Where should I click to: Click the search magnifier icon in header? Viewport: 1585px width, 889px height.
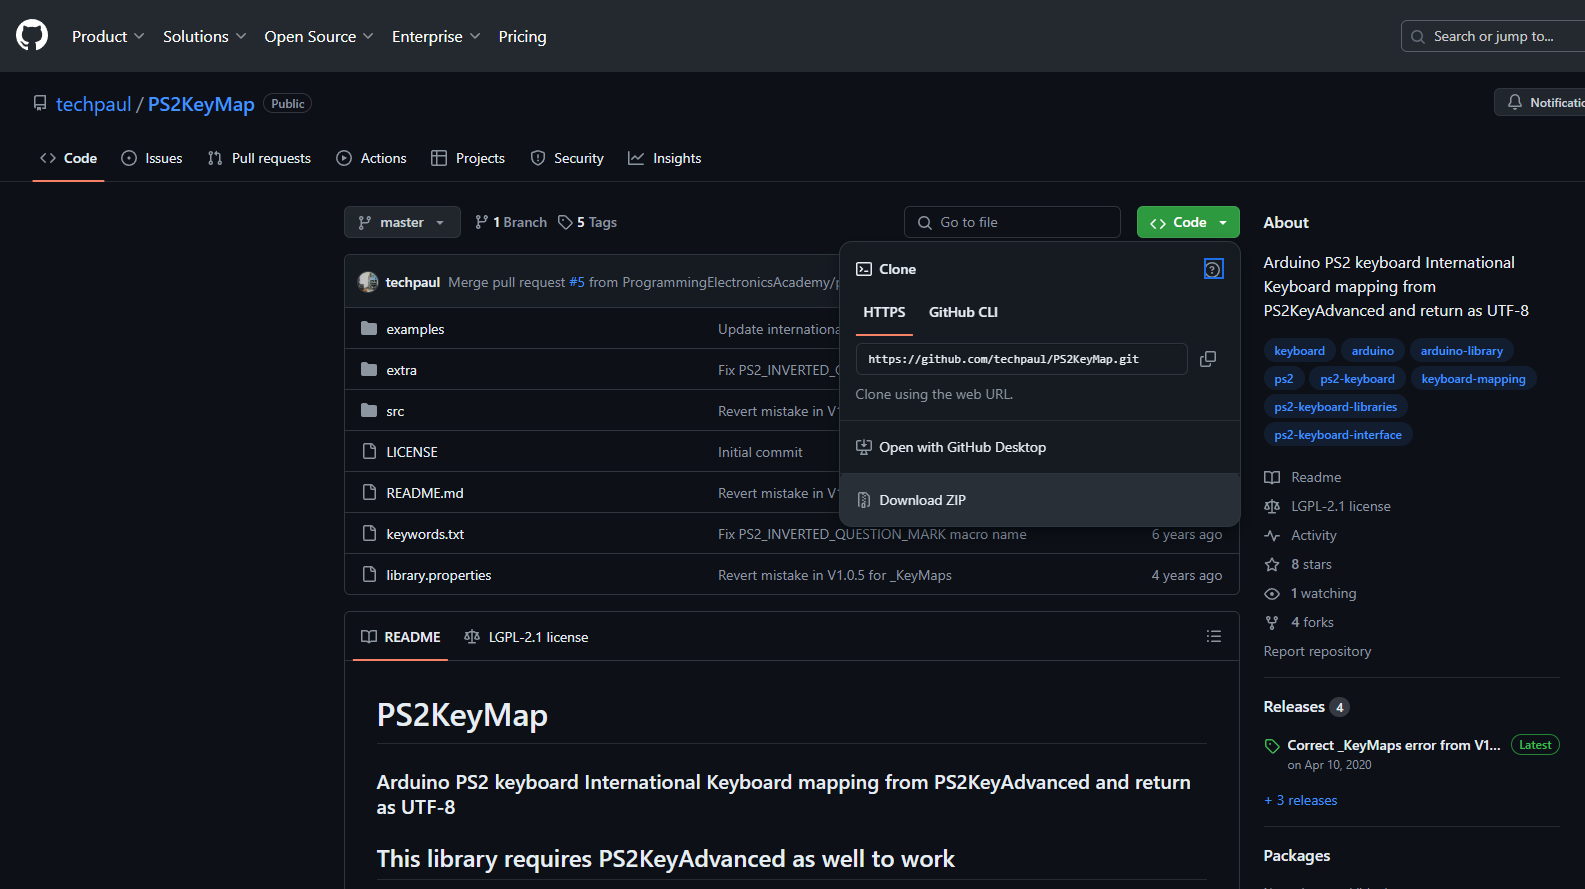(1418, 37)
